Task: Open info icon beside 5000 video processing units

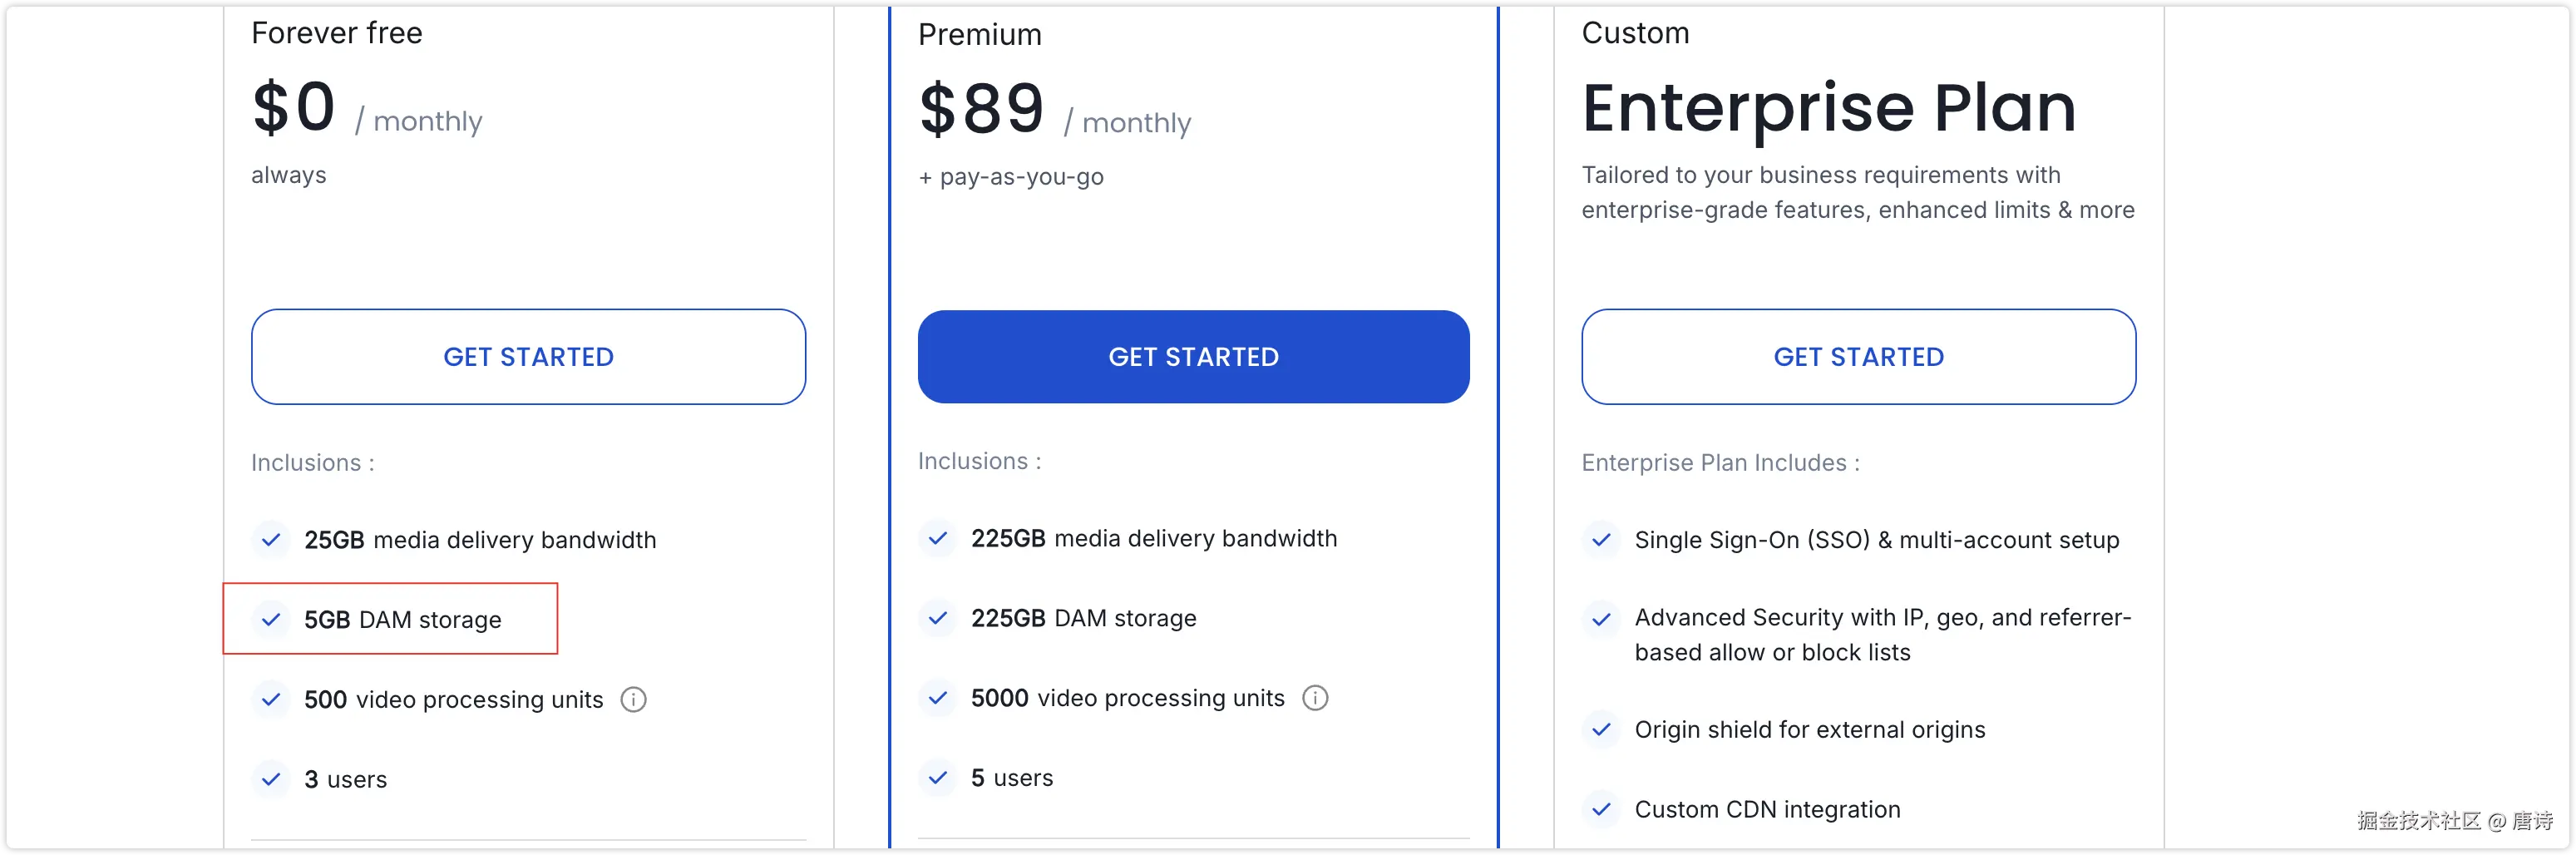Action: click(x=1315, y=698)
